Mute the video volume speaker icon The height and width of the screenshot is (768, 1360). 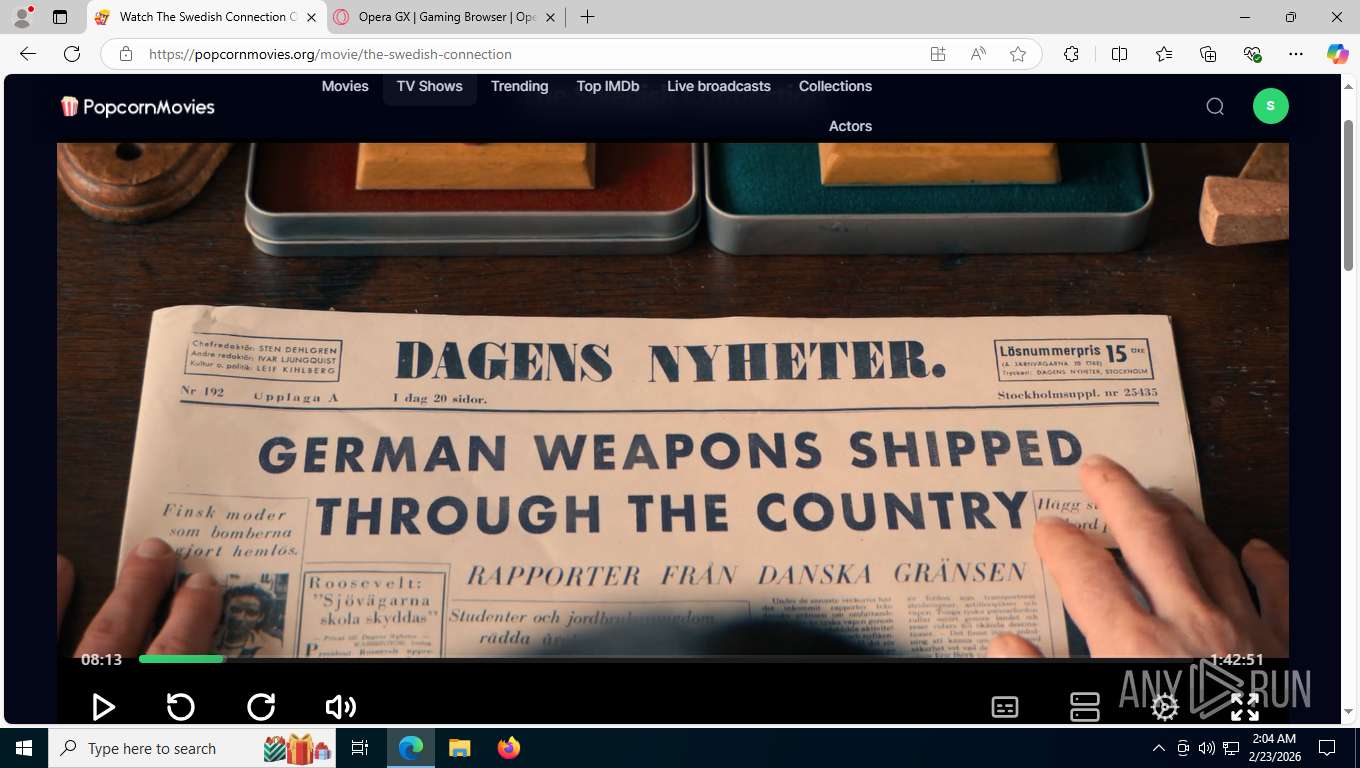341,707
